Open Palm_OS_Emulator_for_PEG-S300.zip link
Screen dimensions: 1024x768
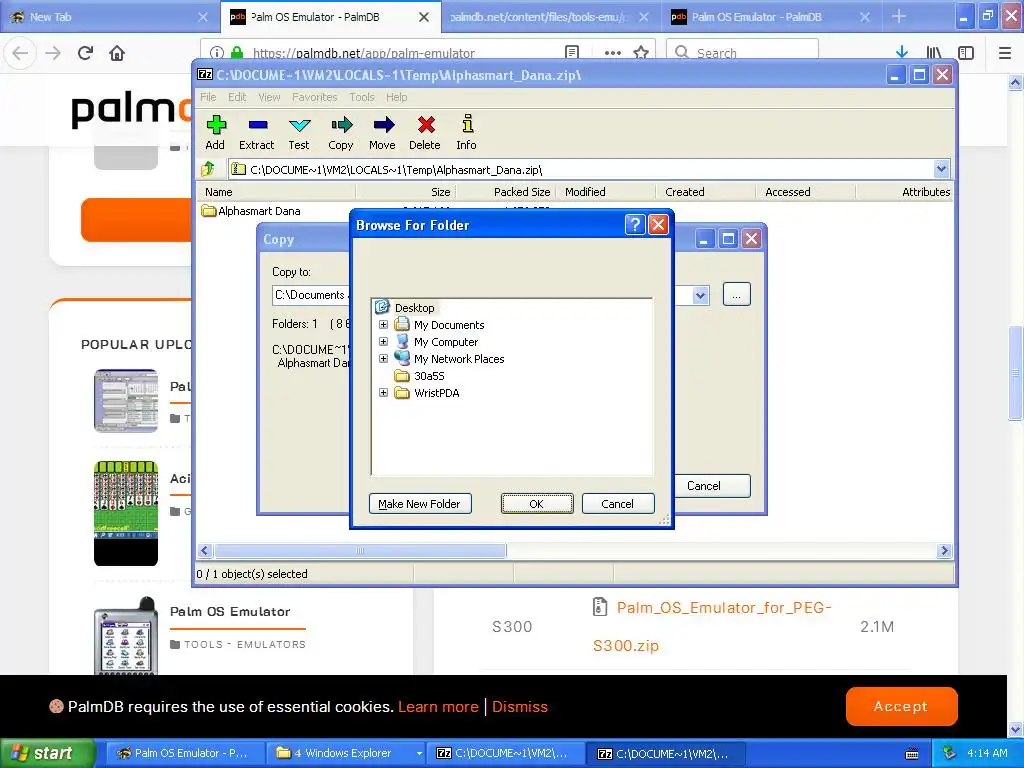pyautogui.click(x=712, y=626)
